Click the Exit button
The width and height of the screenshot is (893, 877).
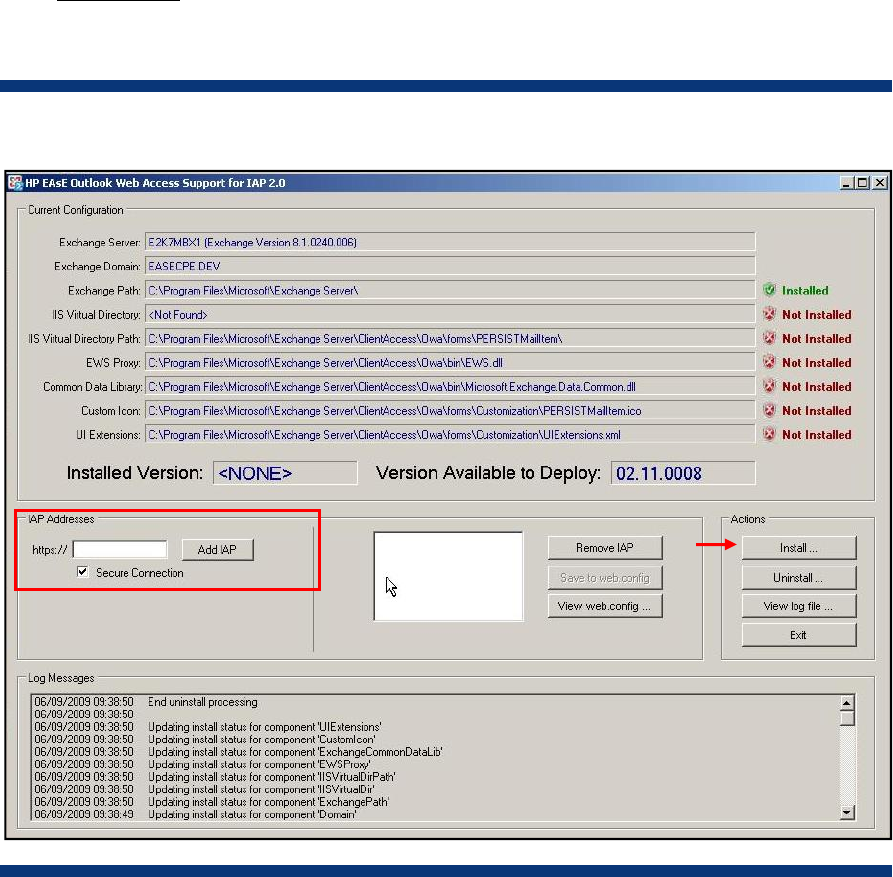pos(798,635)
